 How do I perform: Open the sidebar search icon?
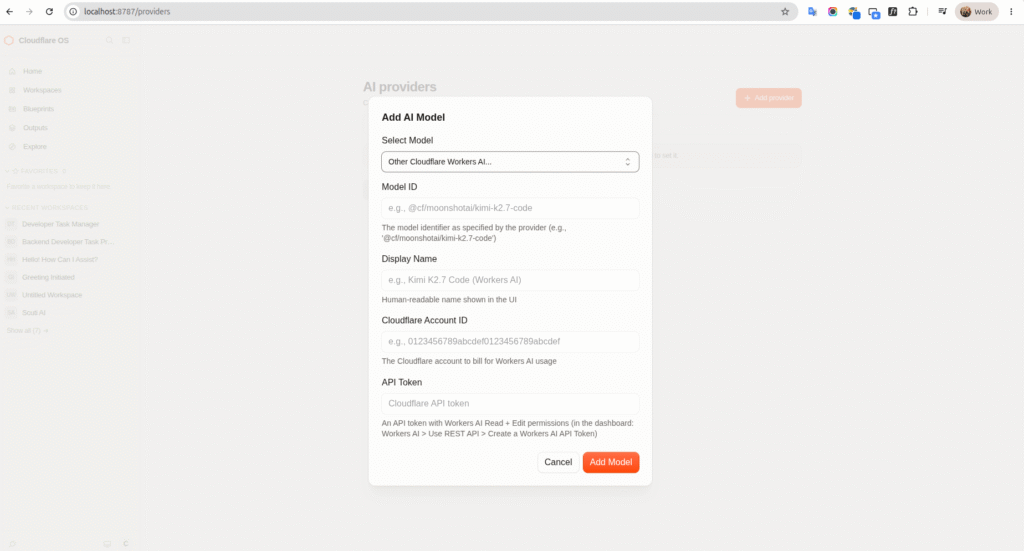pos(110,40)
